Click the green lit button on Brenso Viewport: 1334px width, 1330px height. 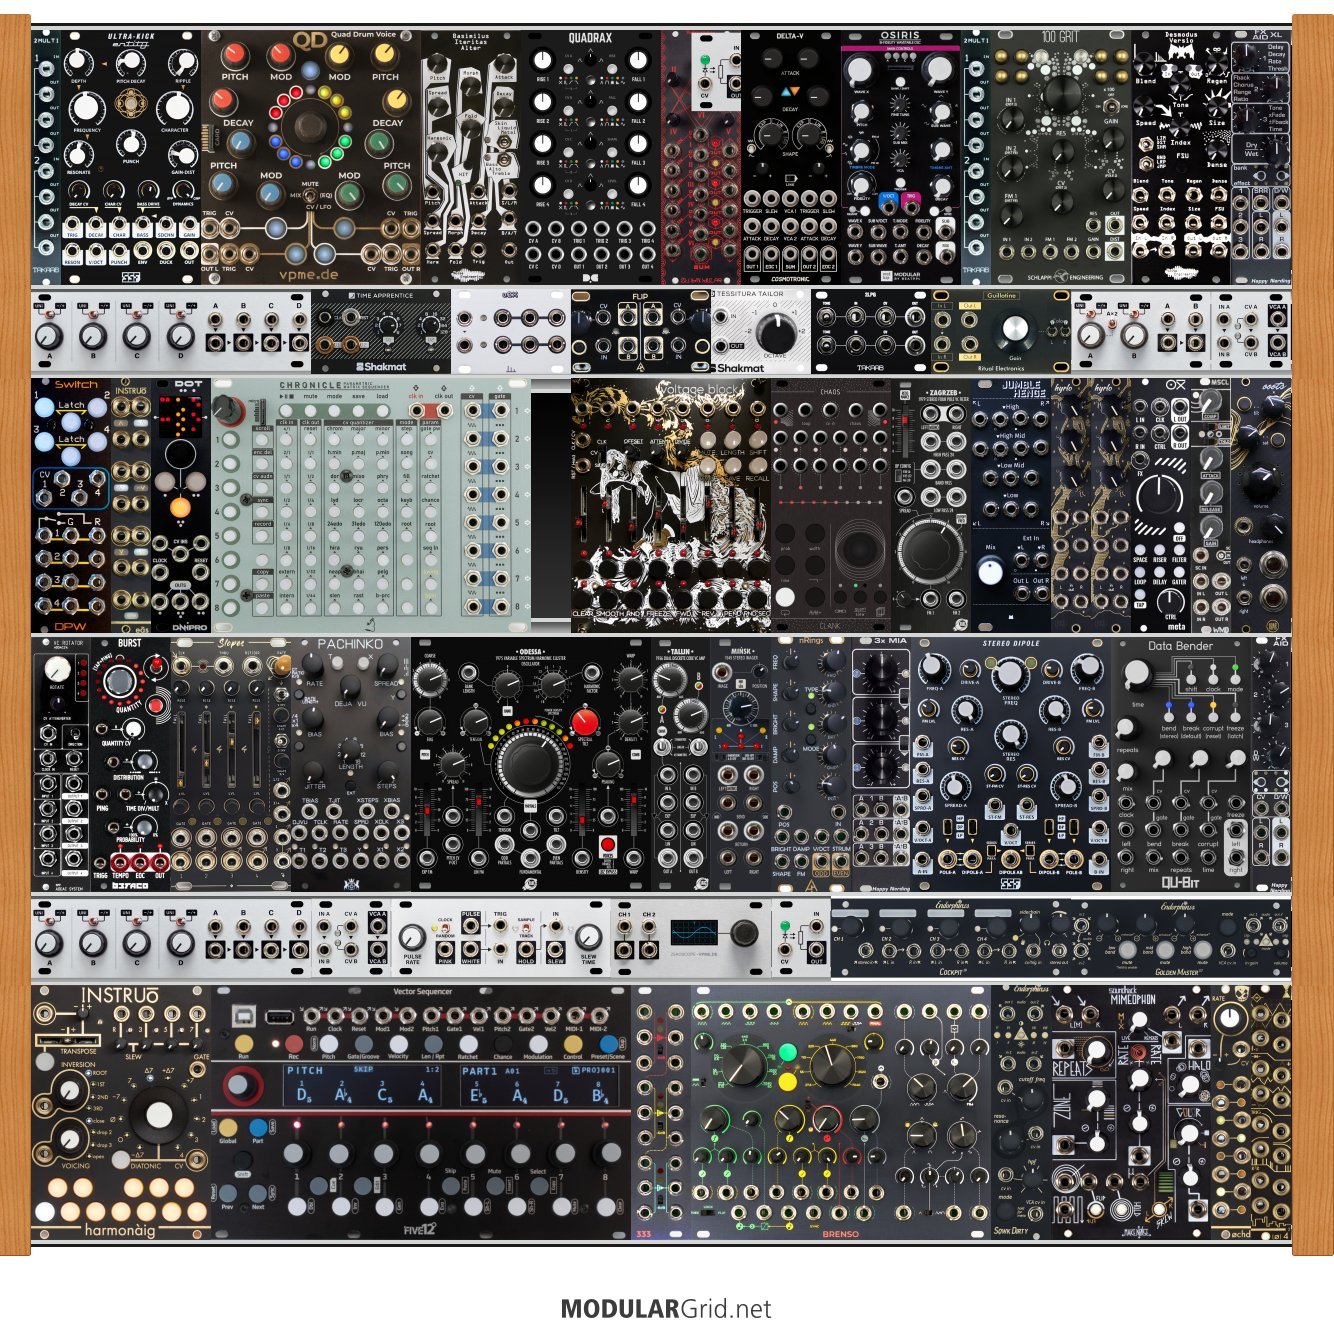[x=787, y=1053]
